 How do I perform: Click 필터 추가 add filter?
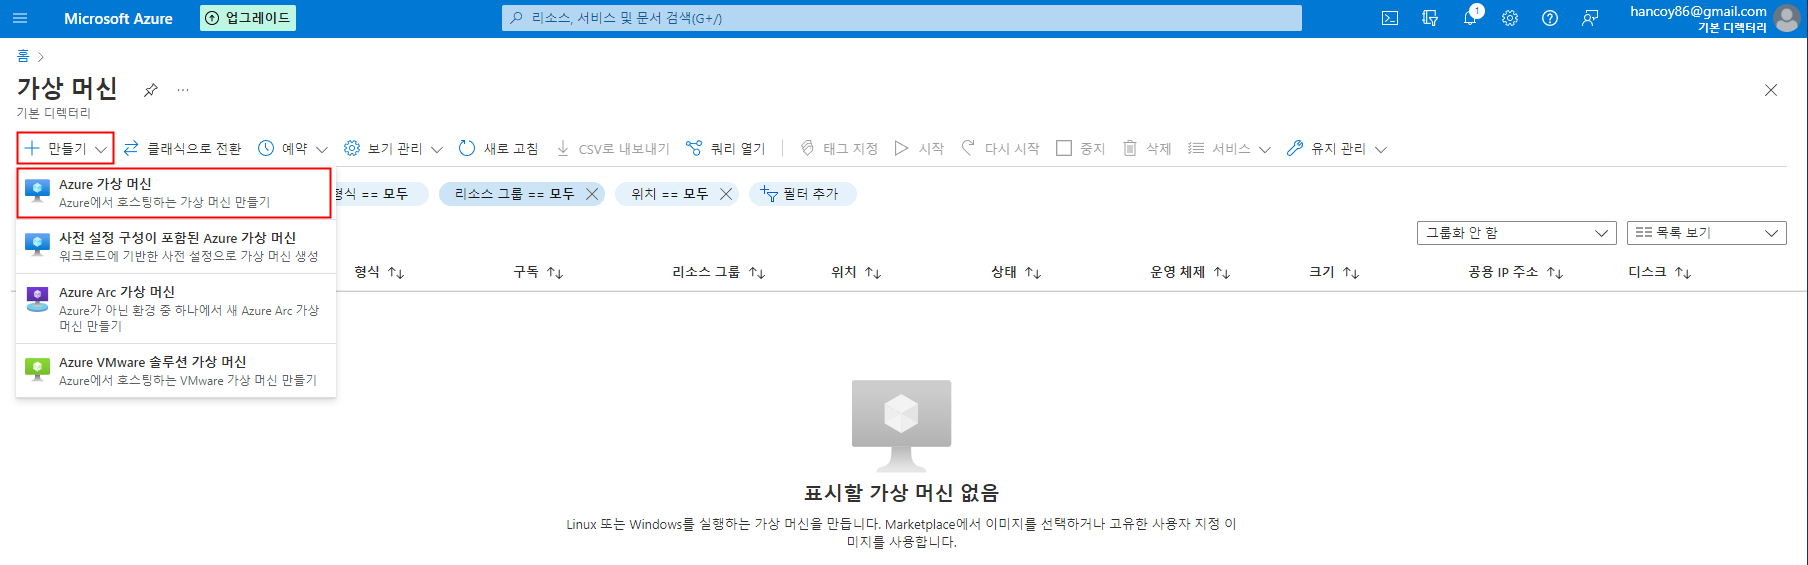coord(802,194)
